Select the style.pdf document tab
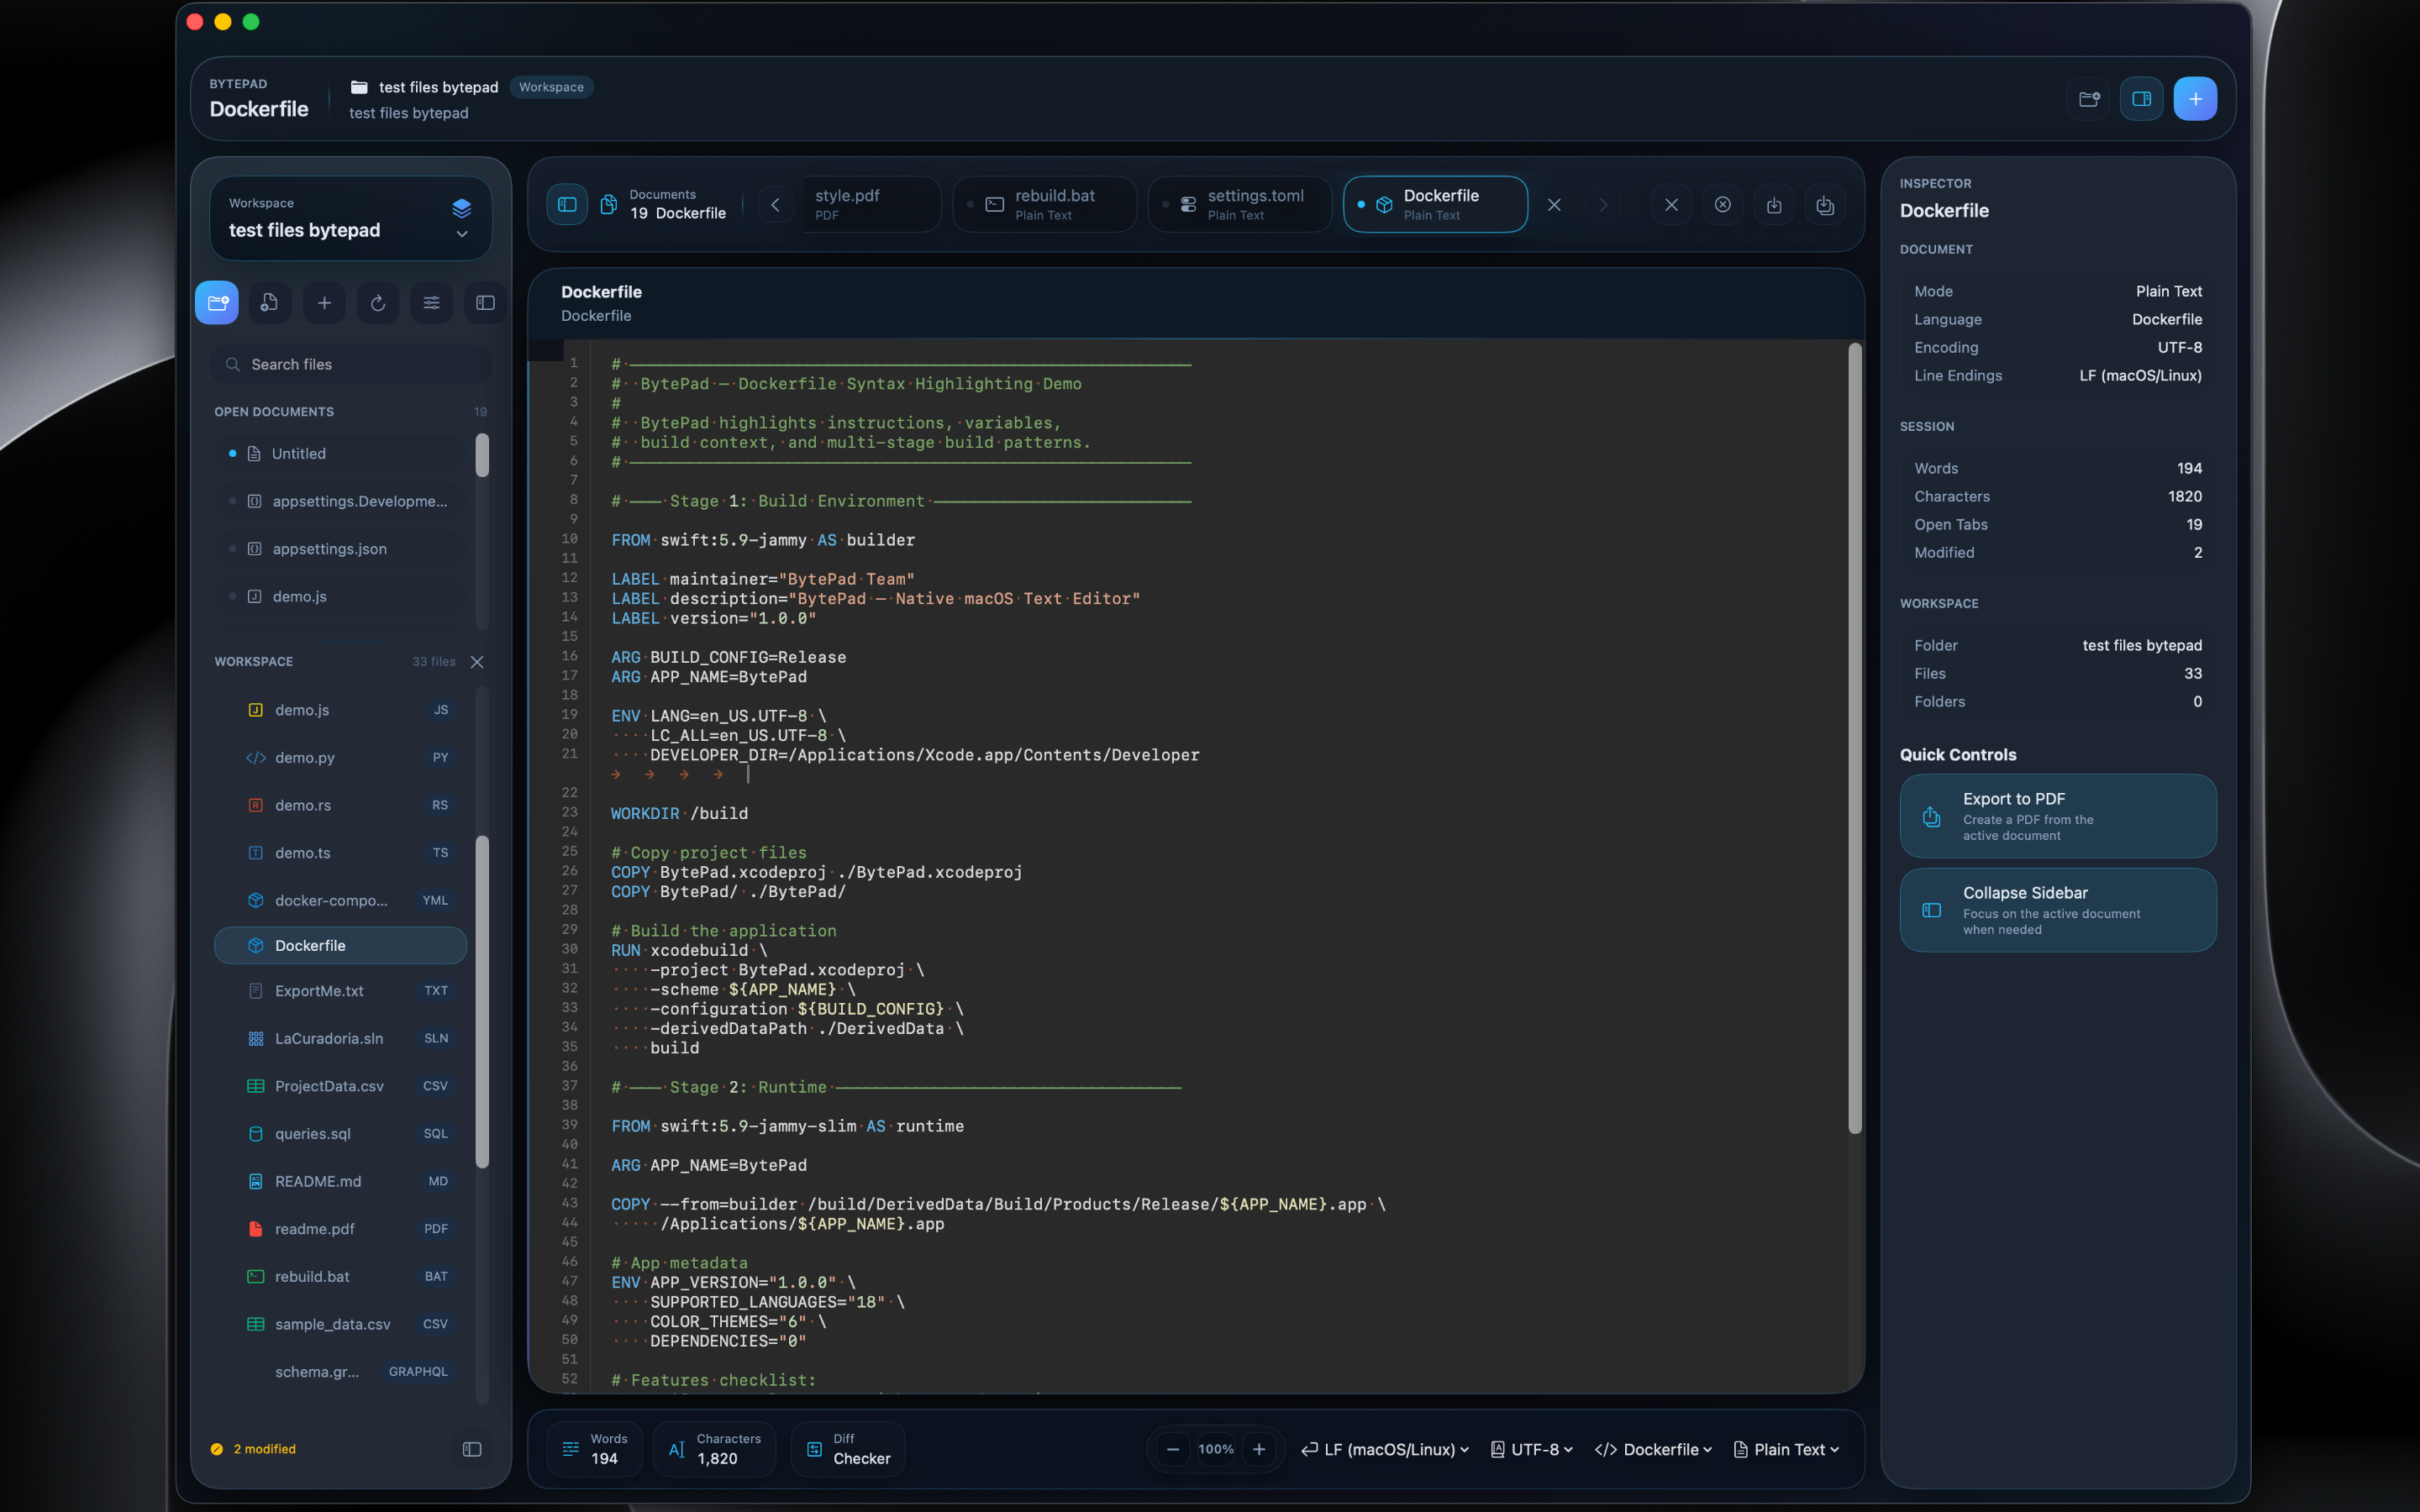The image size is (2420, 1512). tap(871, 204)
